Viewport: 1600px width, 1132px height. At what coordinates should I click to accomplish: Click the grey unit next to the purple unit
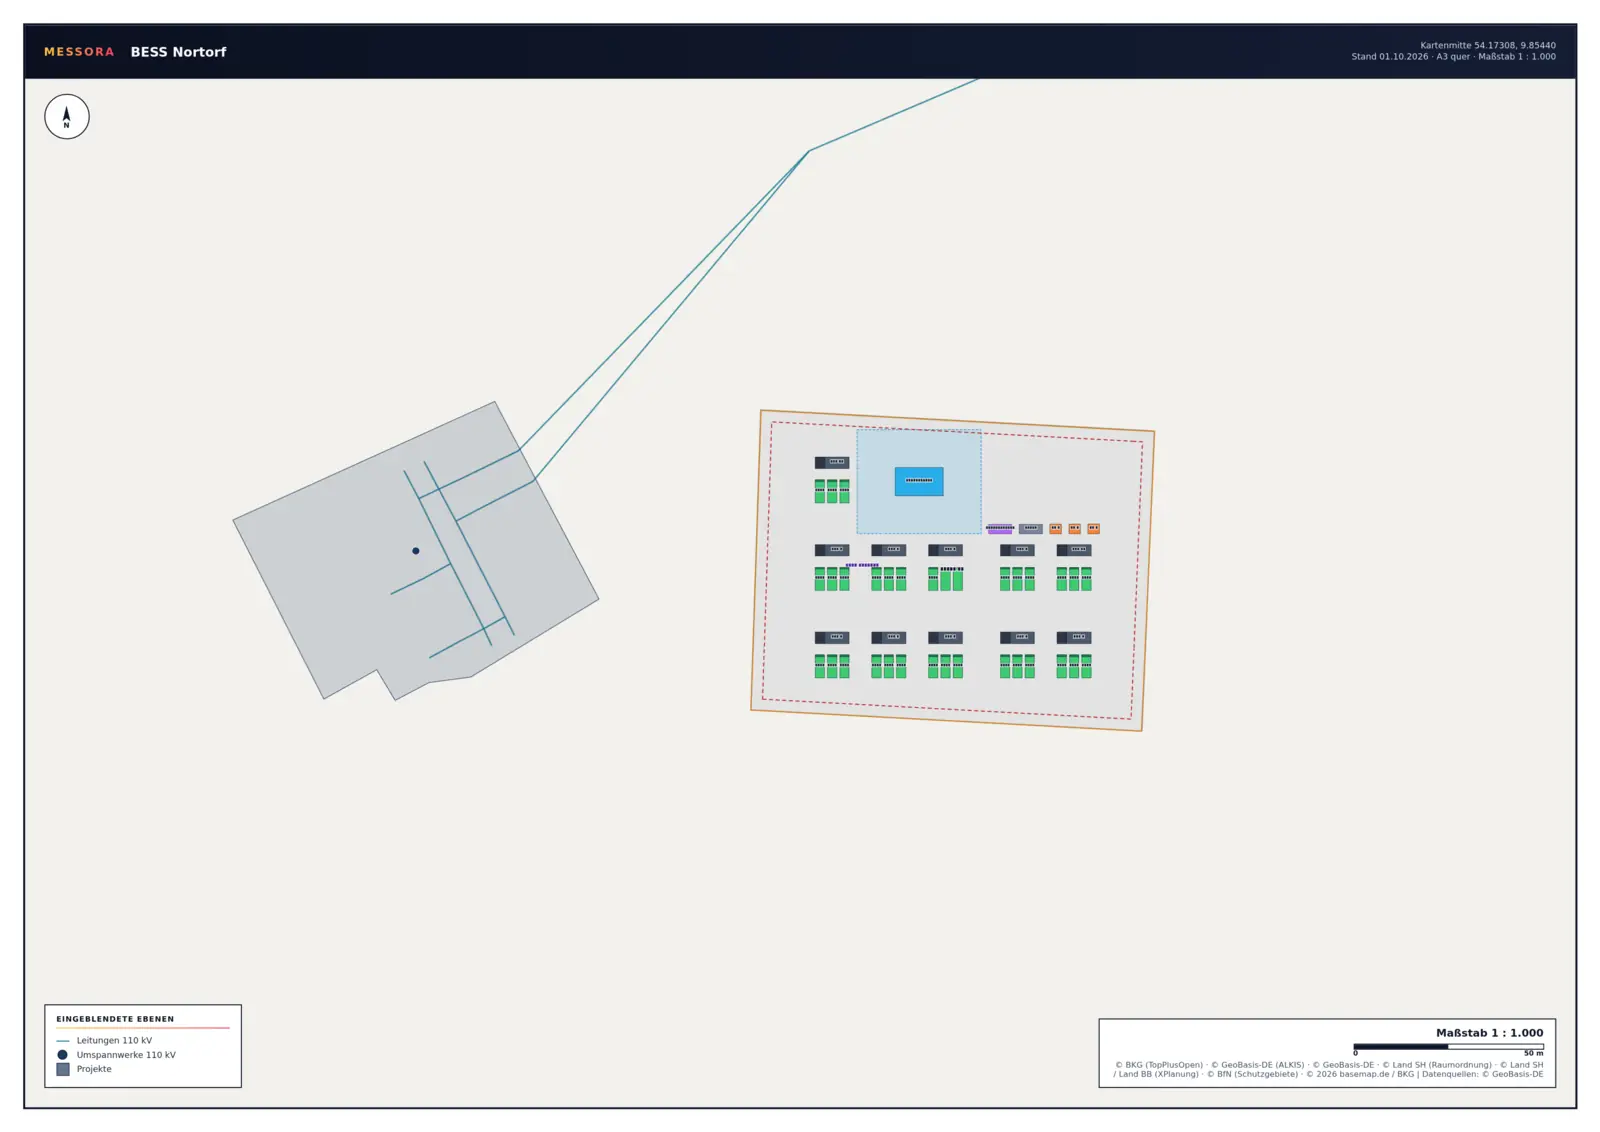pyautogui.click(x=1031, y=529)
